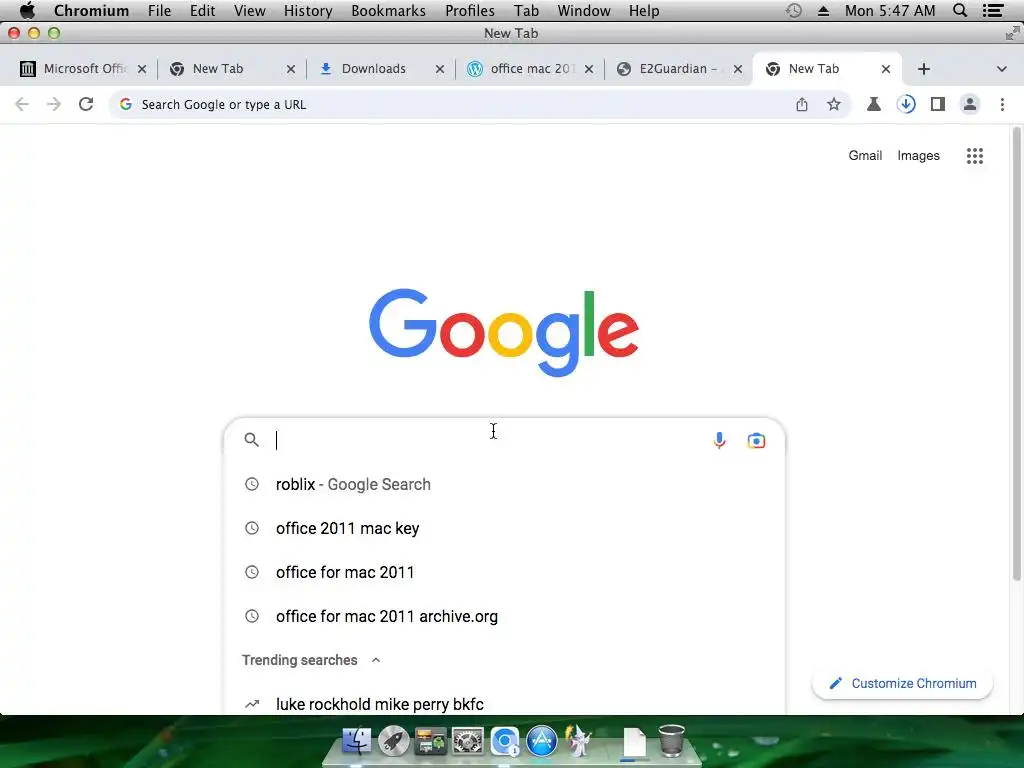Click the Google icon in address bar
This screenshot has height=768, width=1024.
coord(126,104)
